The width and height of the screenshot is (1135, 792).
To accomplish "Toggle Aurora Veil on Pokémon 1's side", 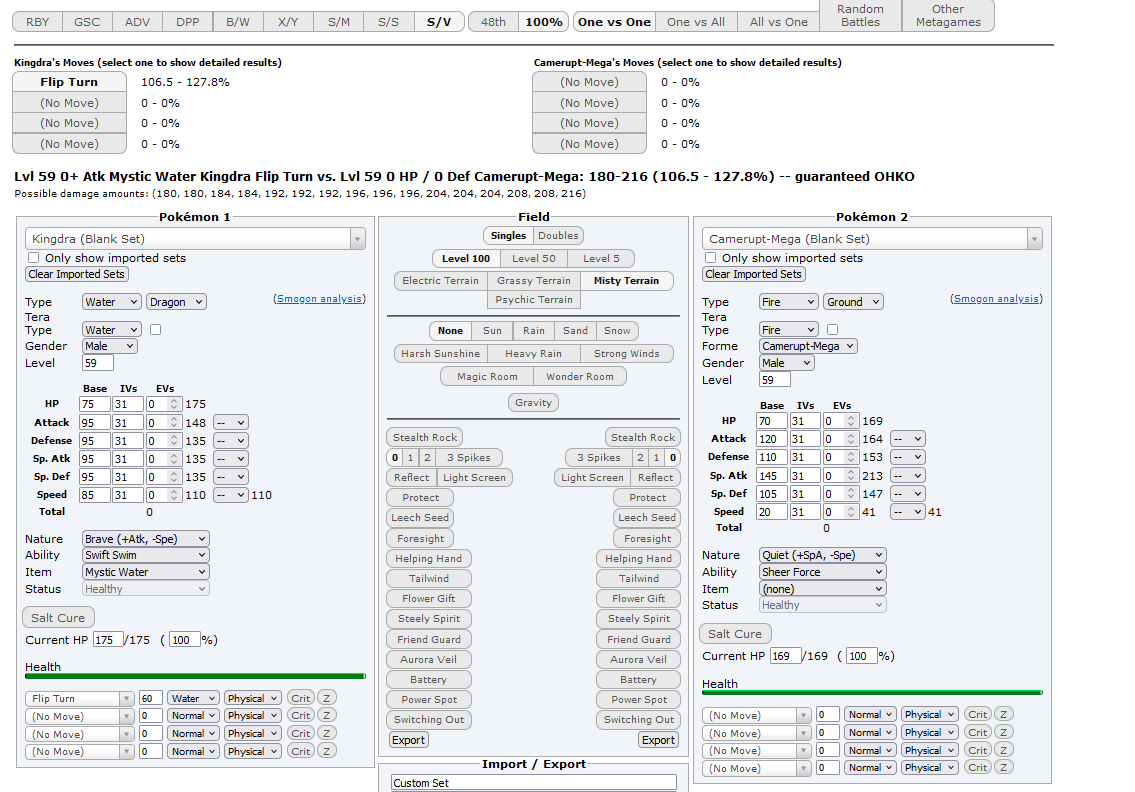I will (x=429, y=660).
